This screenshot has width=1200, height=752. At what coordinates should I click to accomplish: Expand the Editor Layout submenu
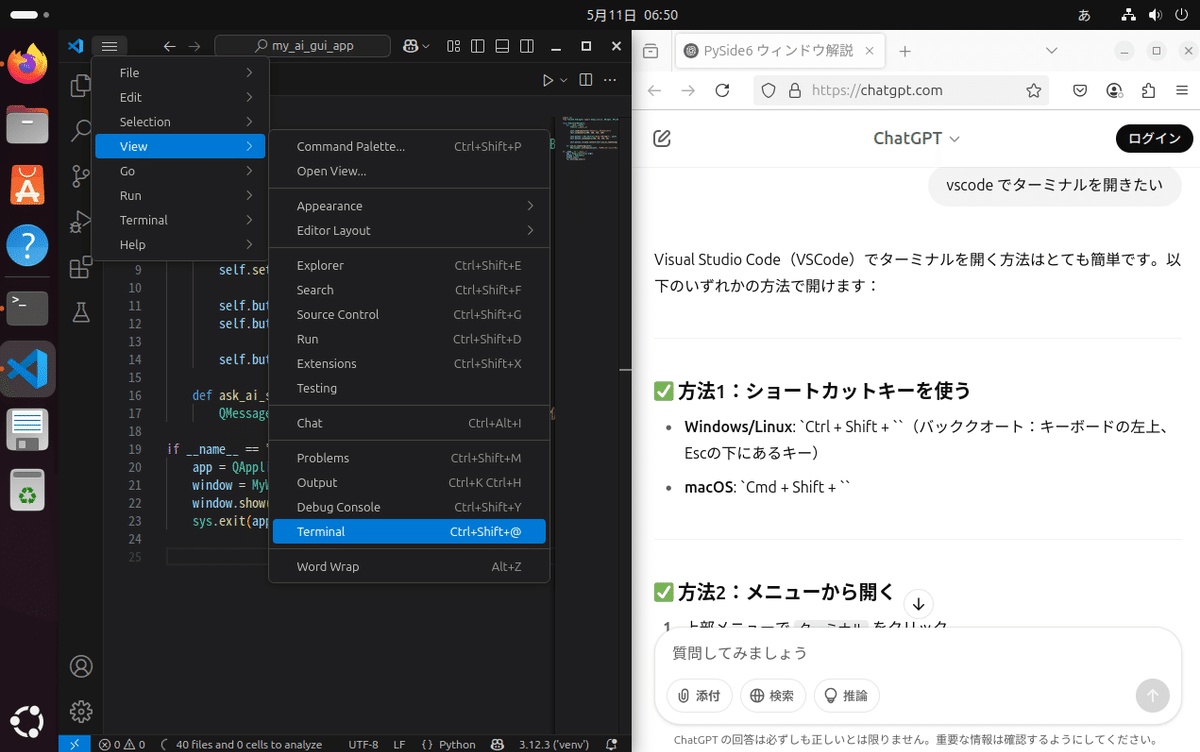[x=409, y=230]
